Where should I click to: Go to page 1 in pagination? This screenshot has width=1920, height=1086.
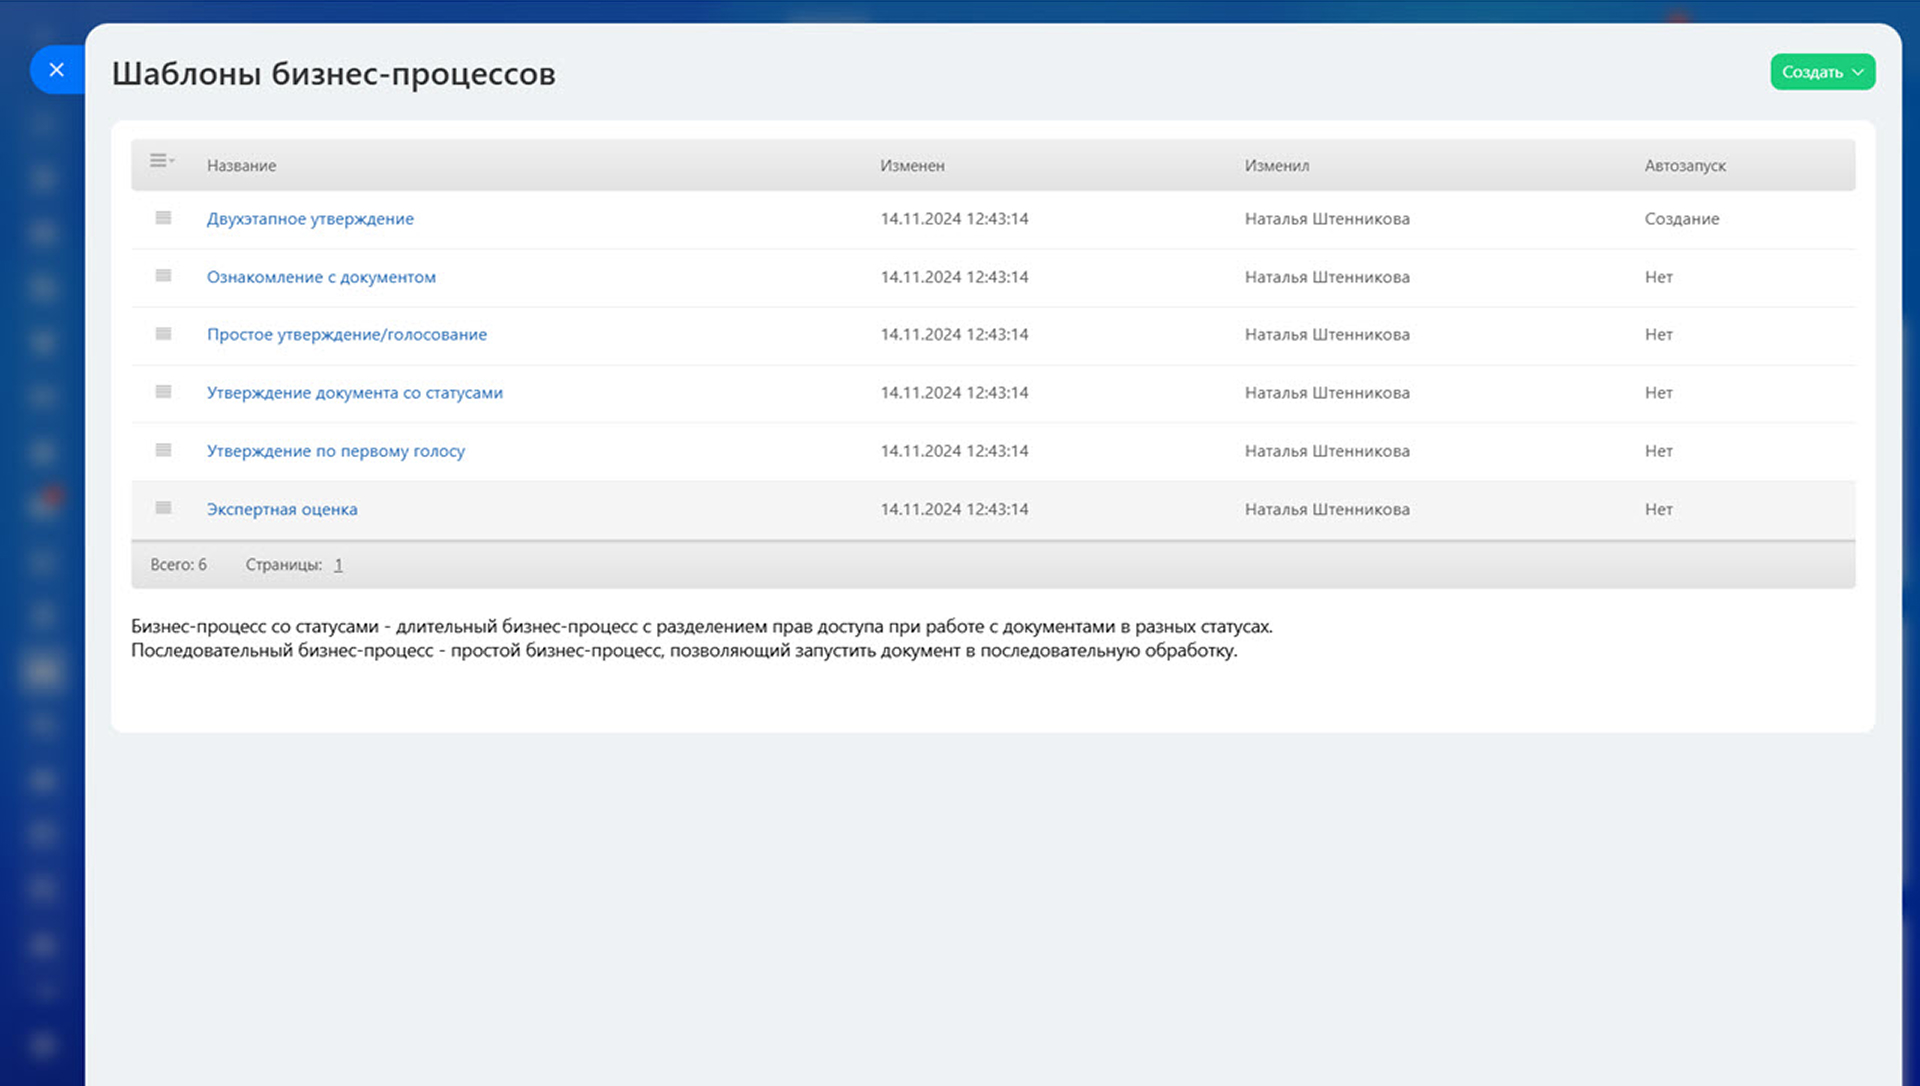338,565
